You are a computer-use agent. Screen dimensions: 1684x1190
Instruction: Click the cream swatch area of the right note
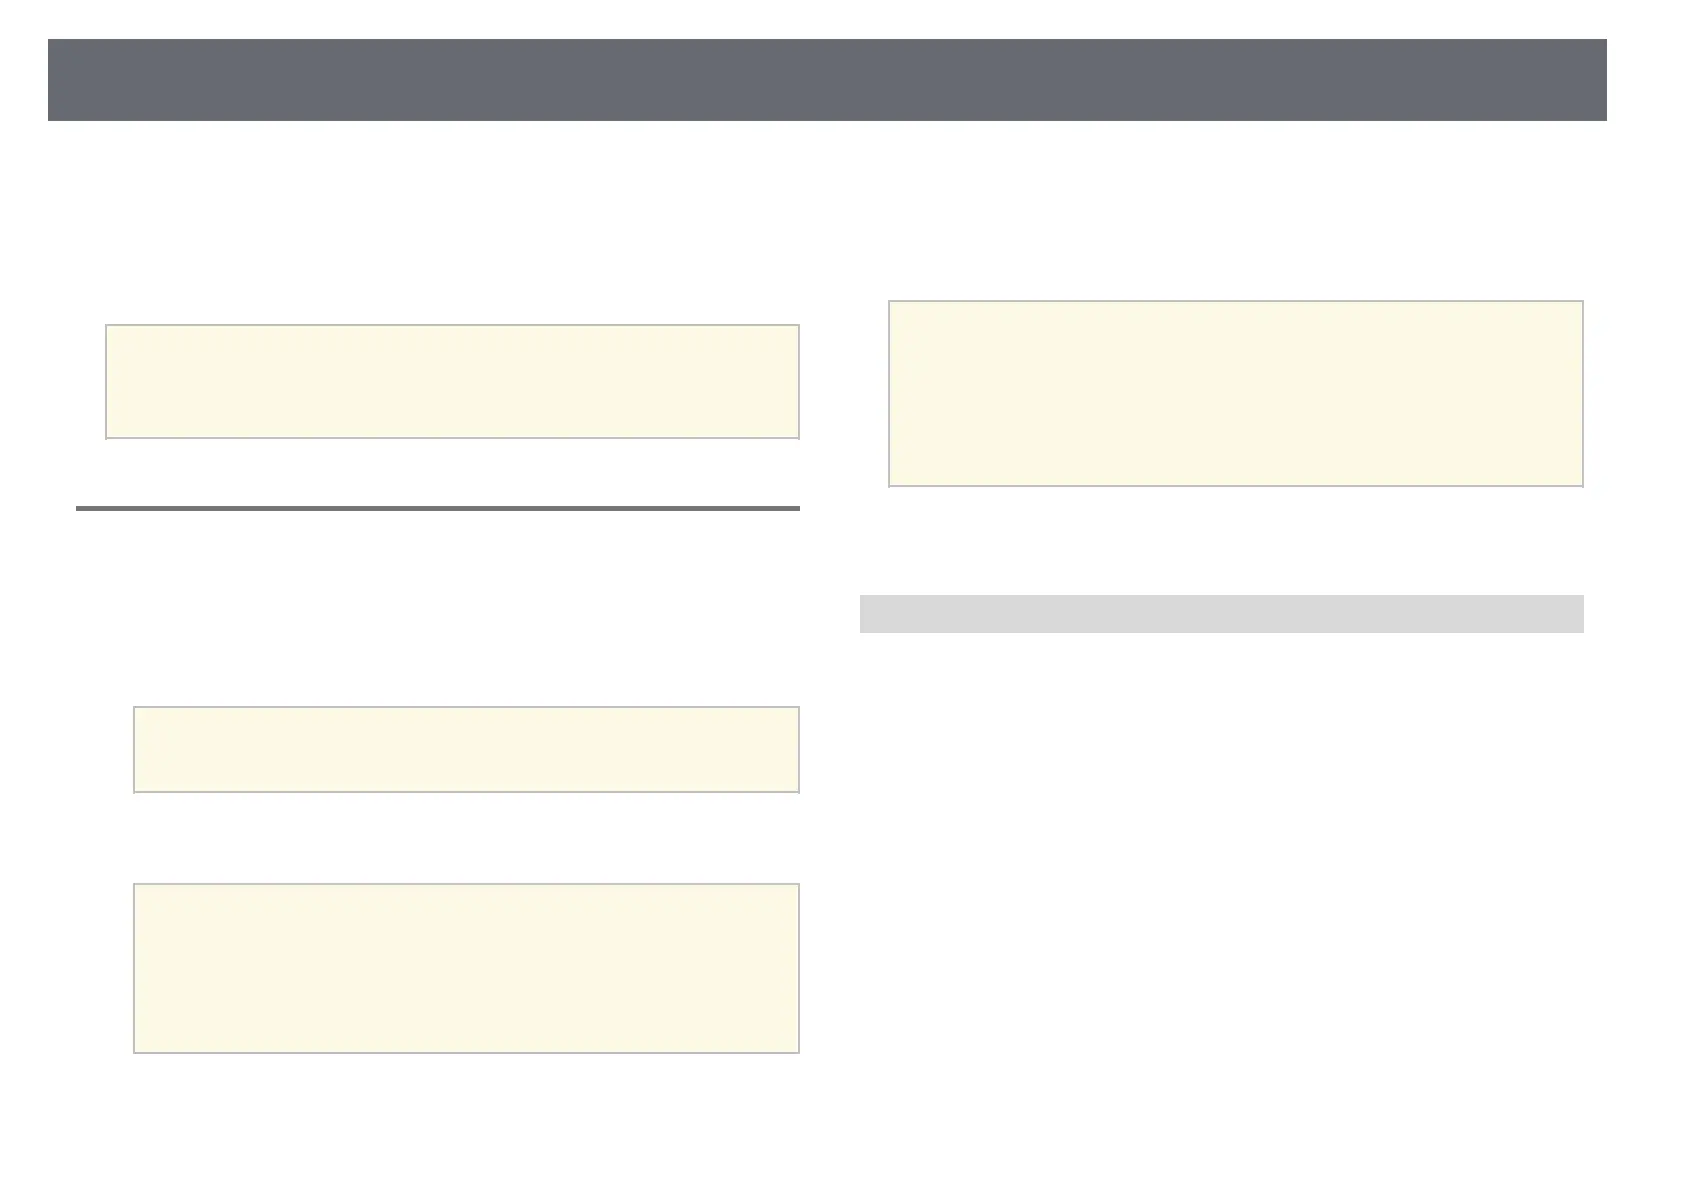pyautogui.click(x=1236, y=394)
